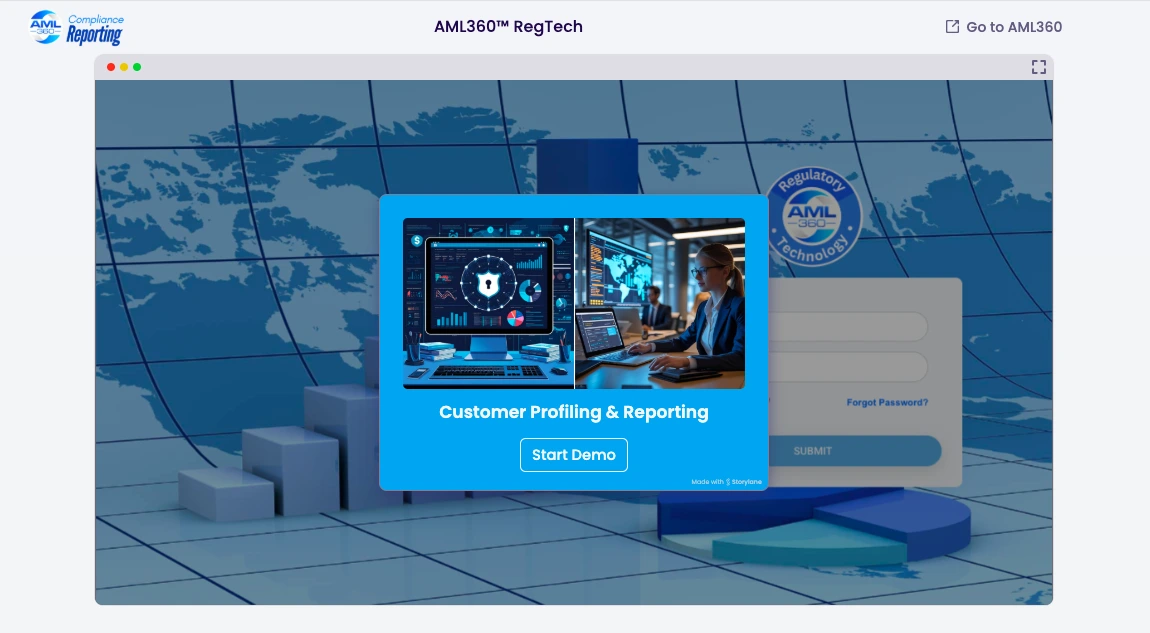Click the woman at laptop demo image

pyautogui.click(x=660, y=303)
